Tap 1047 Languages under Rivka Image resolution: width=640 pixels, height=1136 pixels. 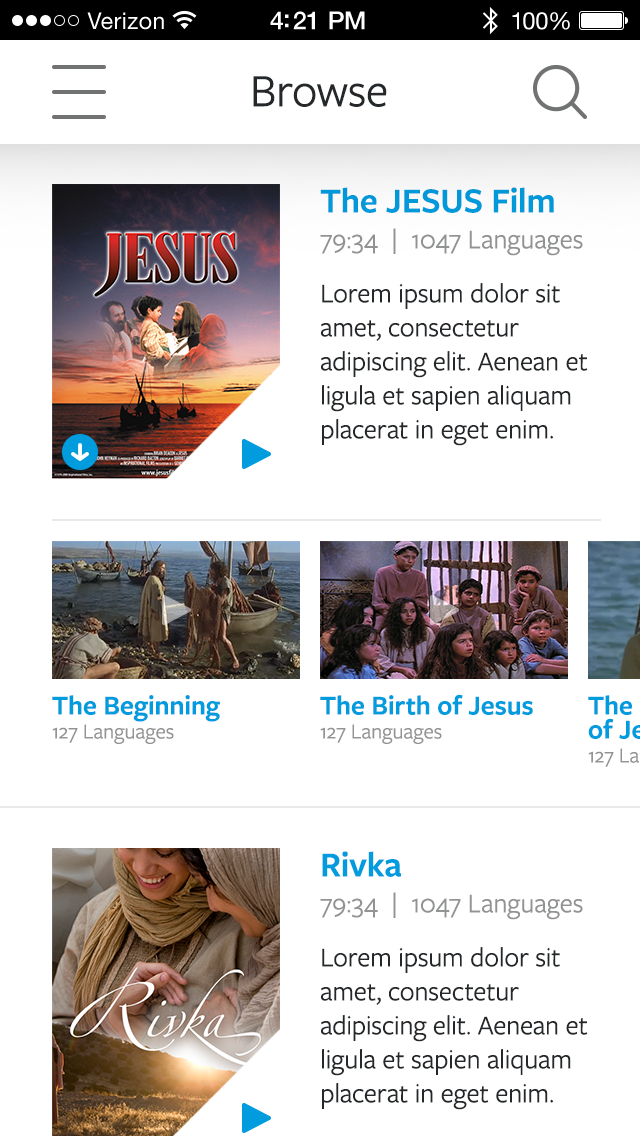[x=496, y=905]
